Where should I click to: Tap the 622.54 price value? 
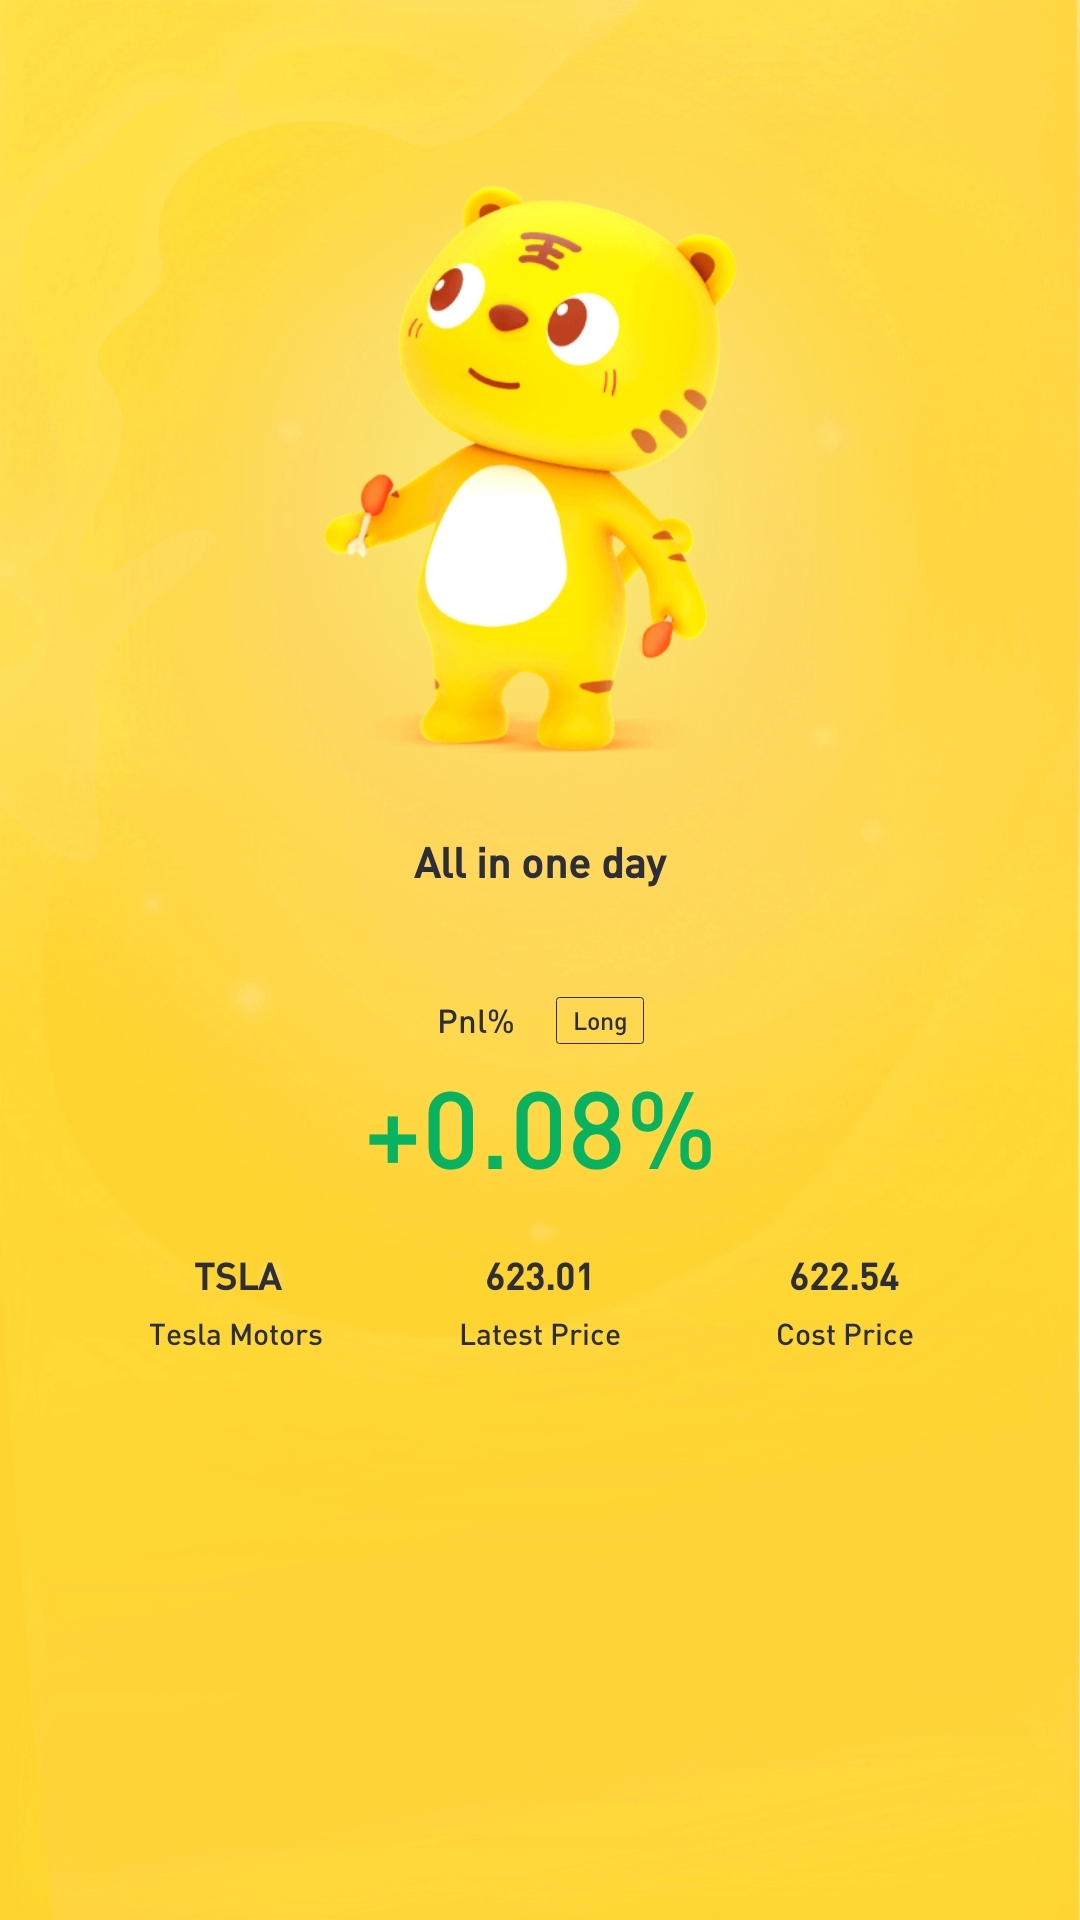[844, 1277]
